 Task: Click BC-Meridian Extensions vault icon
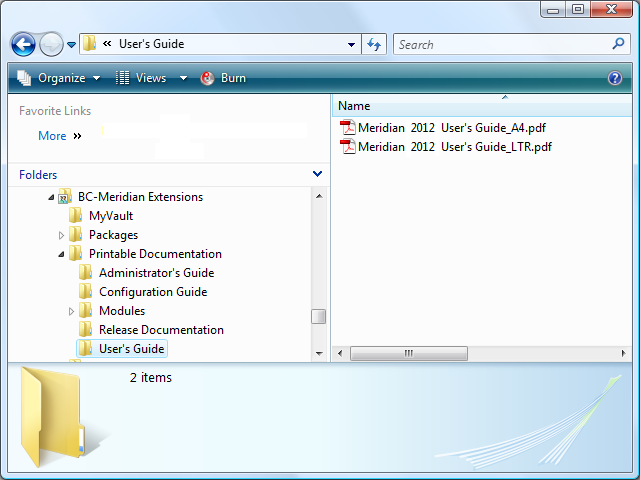coord(65,196)
